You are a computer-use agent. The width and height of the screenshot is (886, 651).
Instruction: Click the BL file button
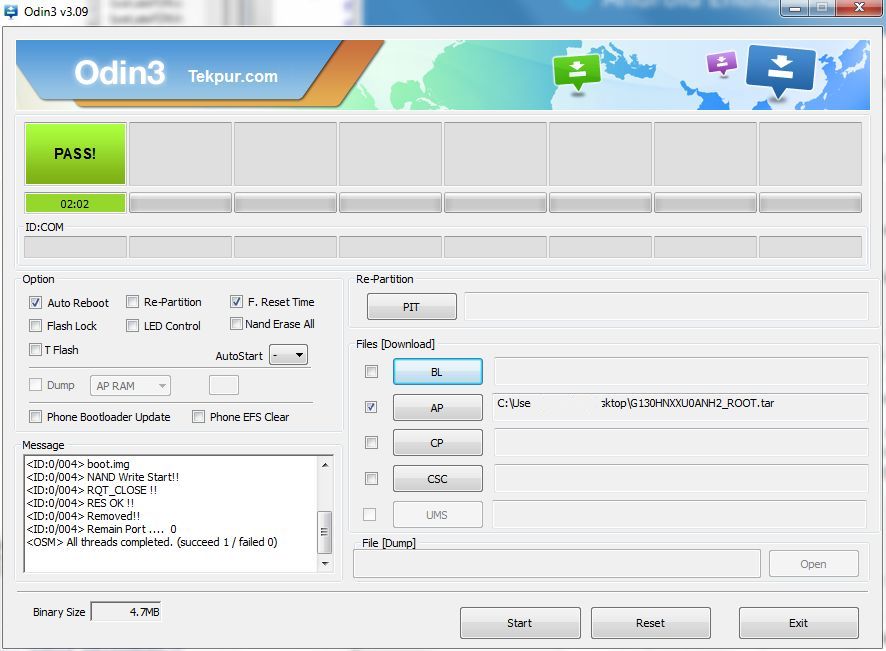click(x=437, y=372)
